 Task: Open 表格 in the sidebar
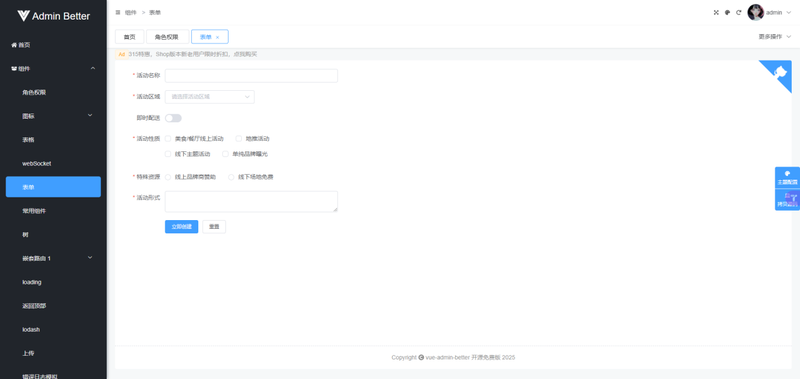point(53,140)
